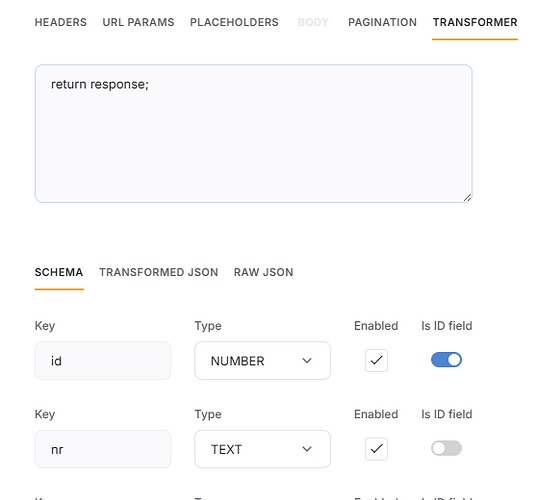Click the chevron in NUMBER dropdown
Screen dimensions: 536x500
pyautogui.click(x=307, y=361)
